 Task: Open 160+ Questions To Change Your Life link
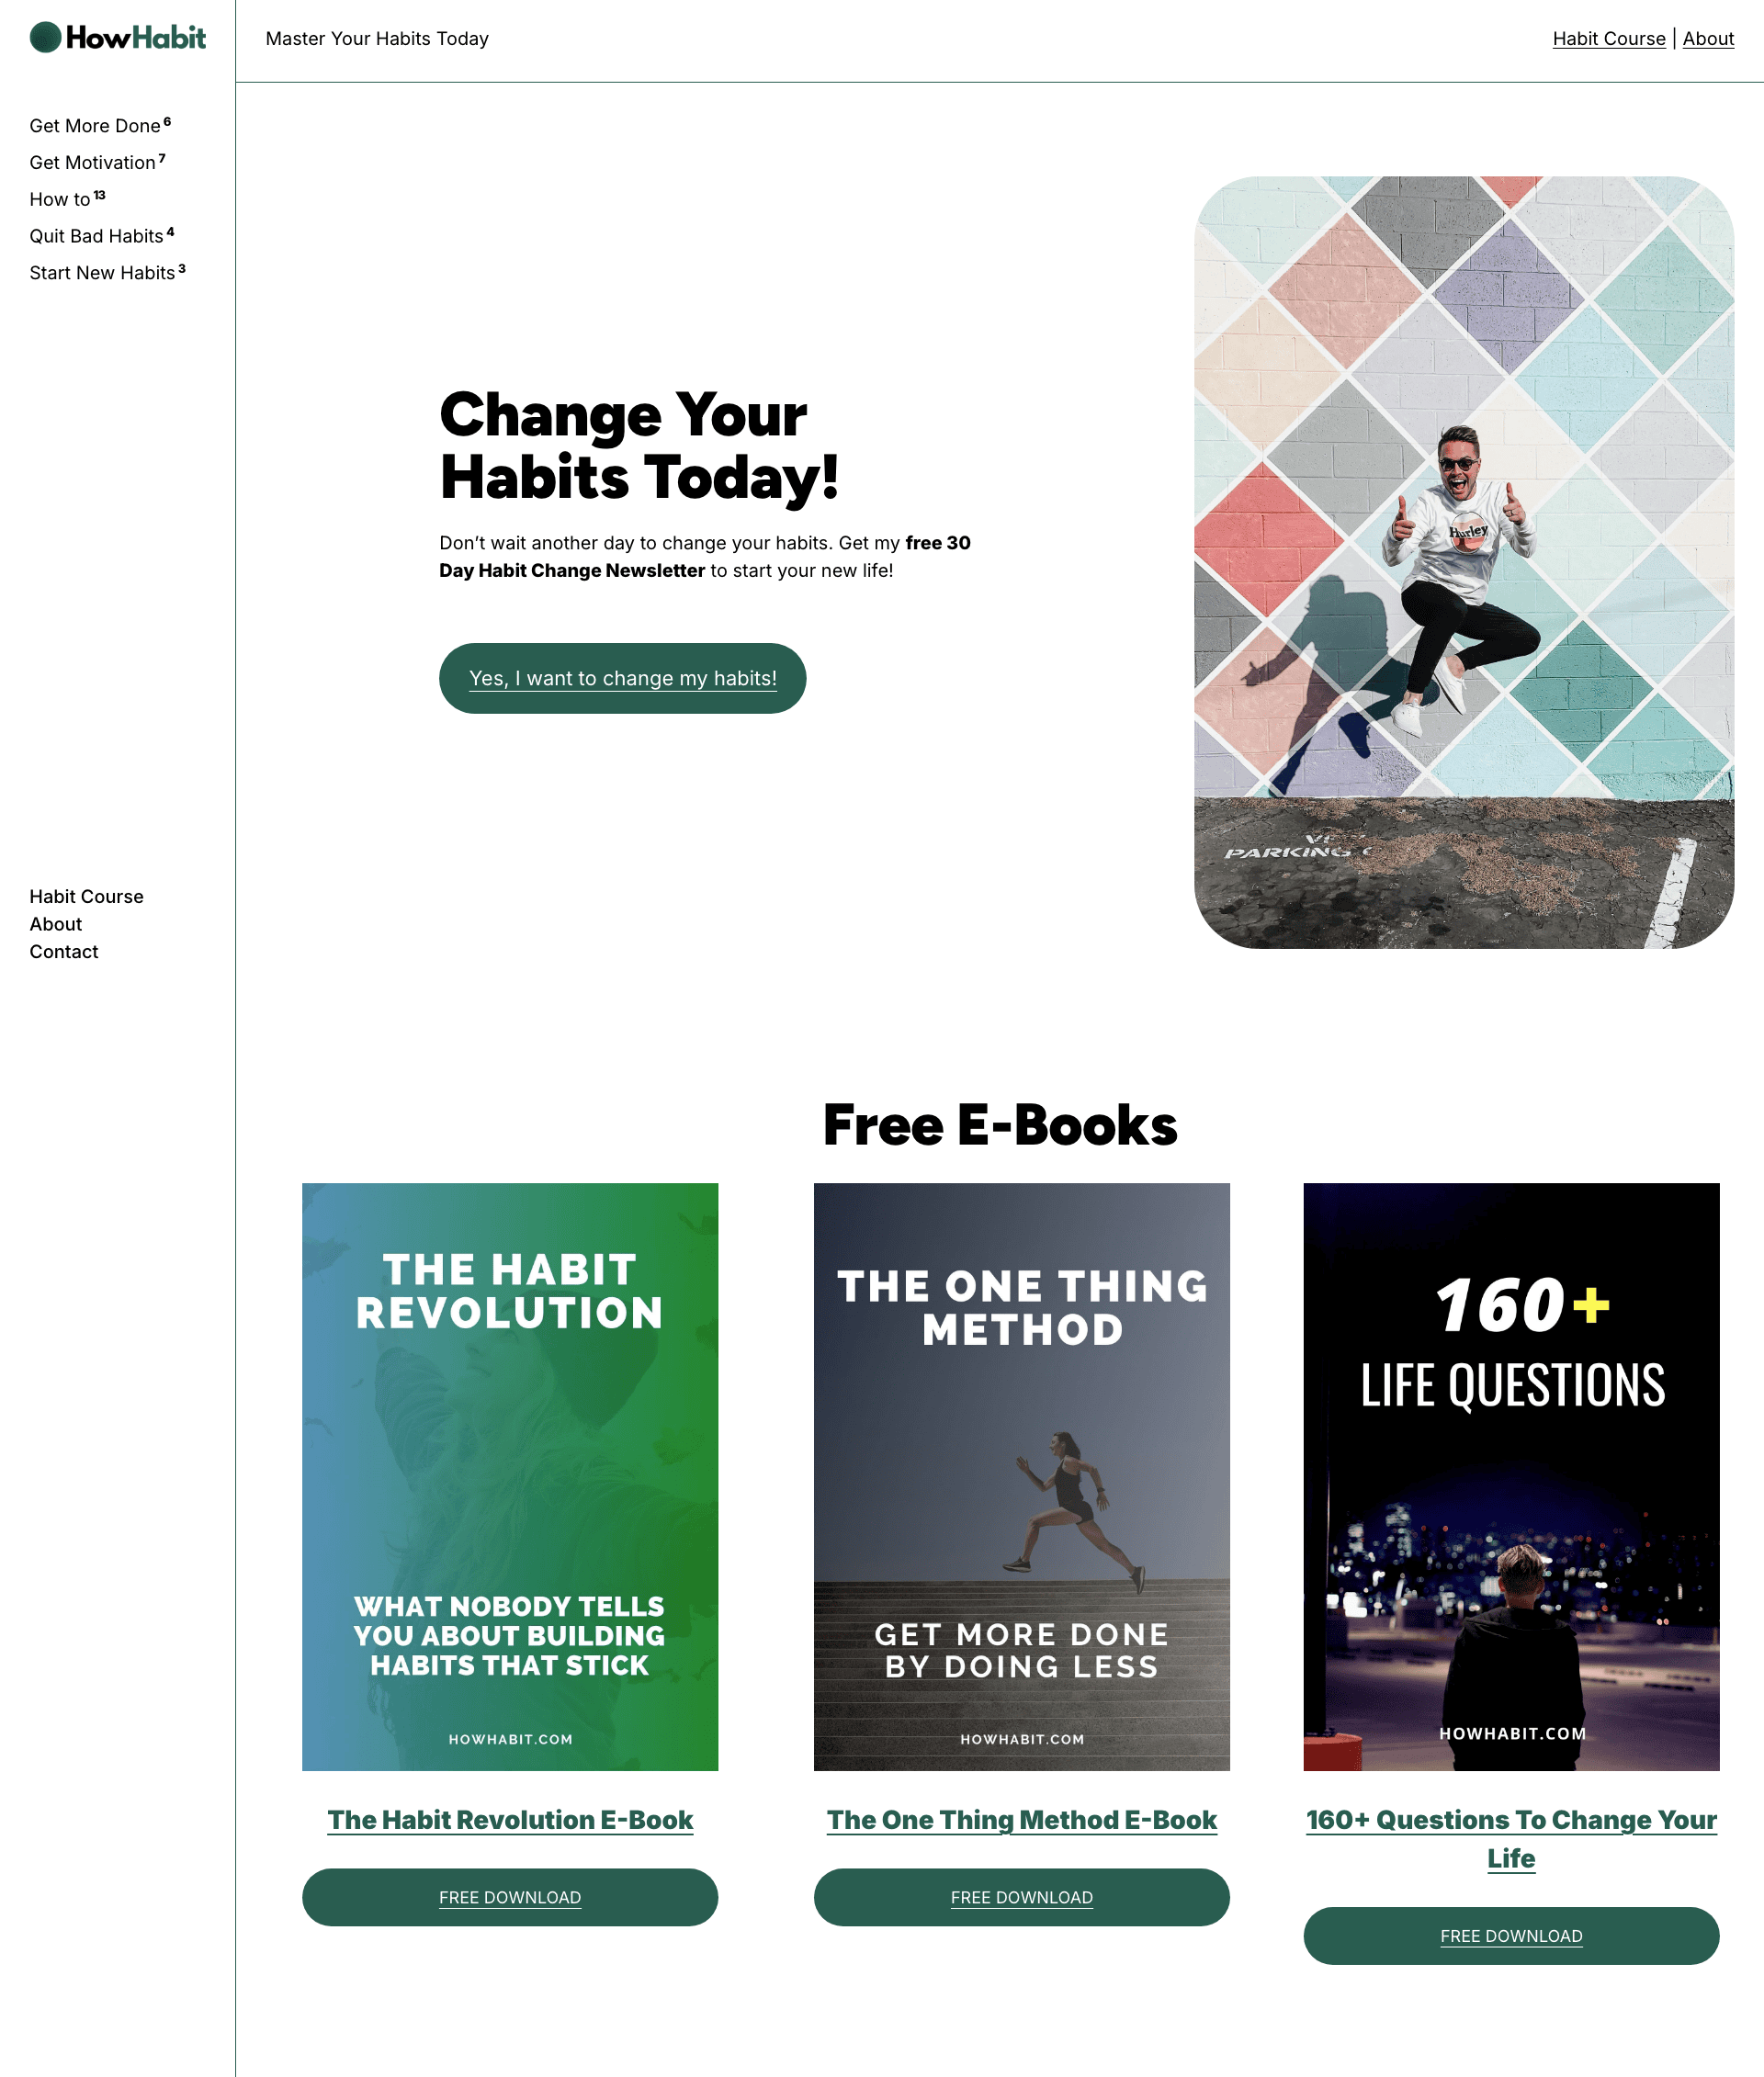coord(1511,1838)
